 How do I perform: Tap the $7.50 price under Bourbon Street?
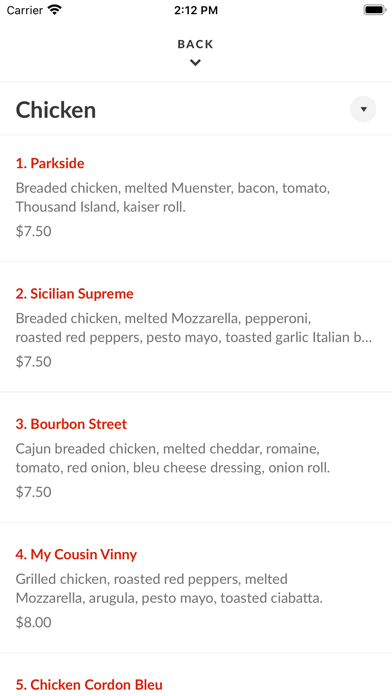[x=34, y=492]
